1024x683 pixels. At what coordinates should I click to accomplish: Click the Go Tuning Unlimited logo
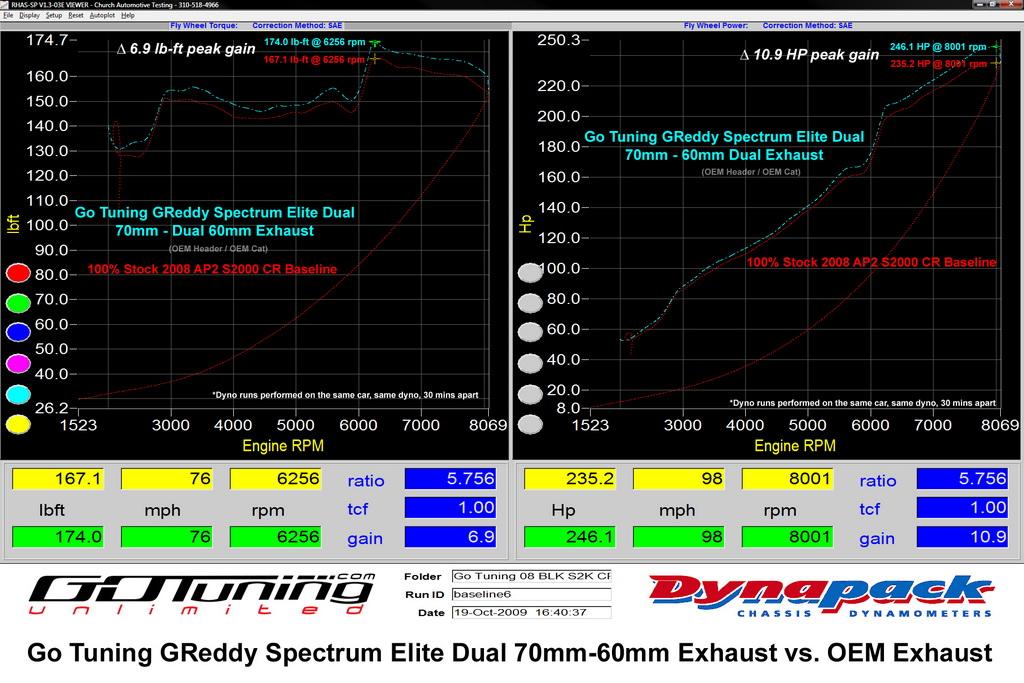[x=200, y=594]
